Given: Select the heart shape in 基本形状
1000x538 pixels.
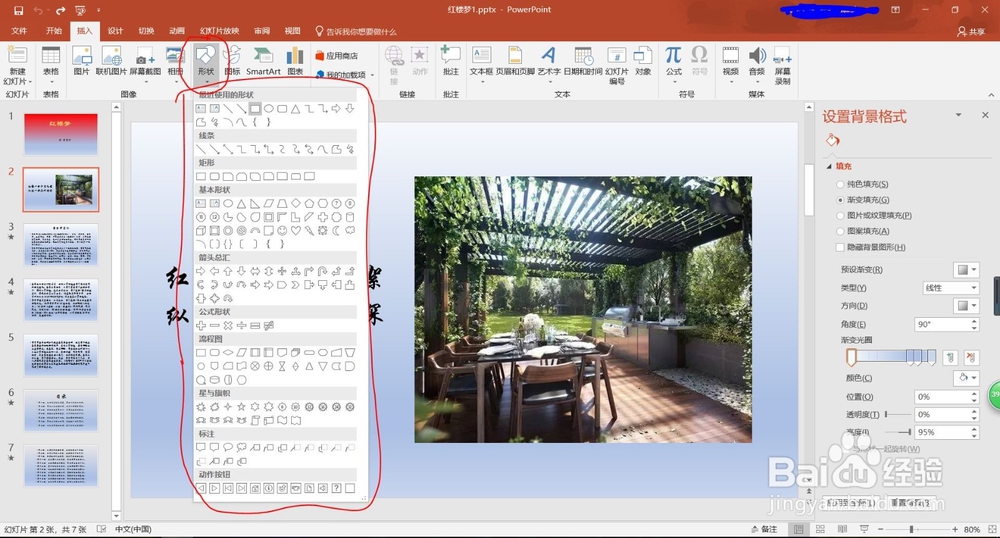Looking at the screenshot, I should [x=295, y=230].
